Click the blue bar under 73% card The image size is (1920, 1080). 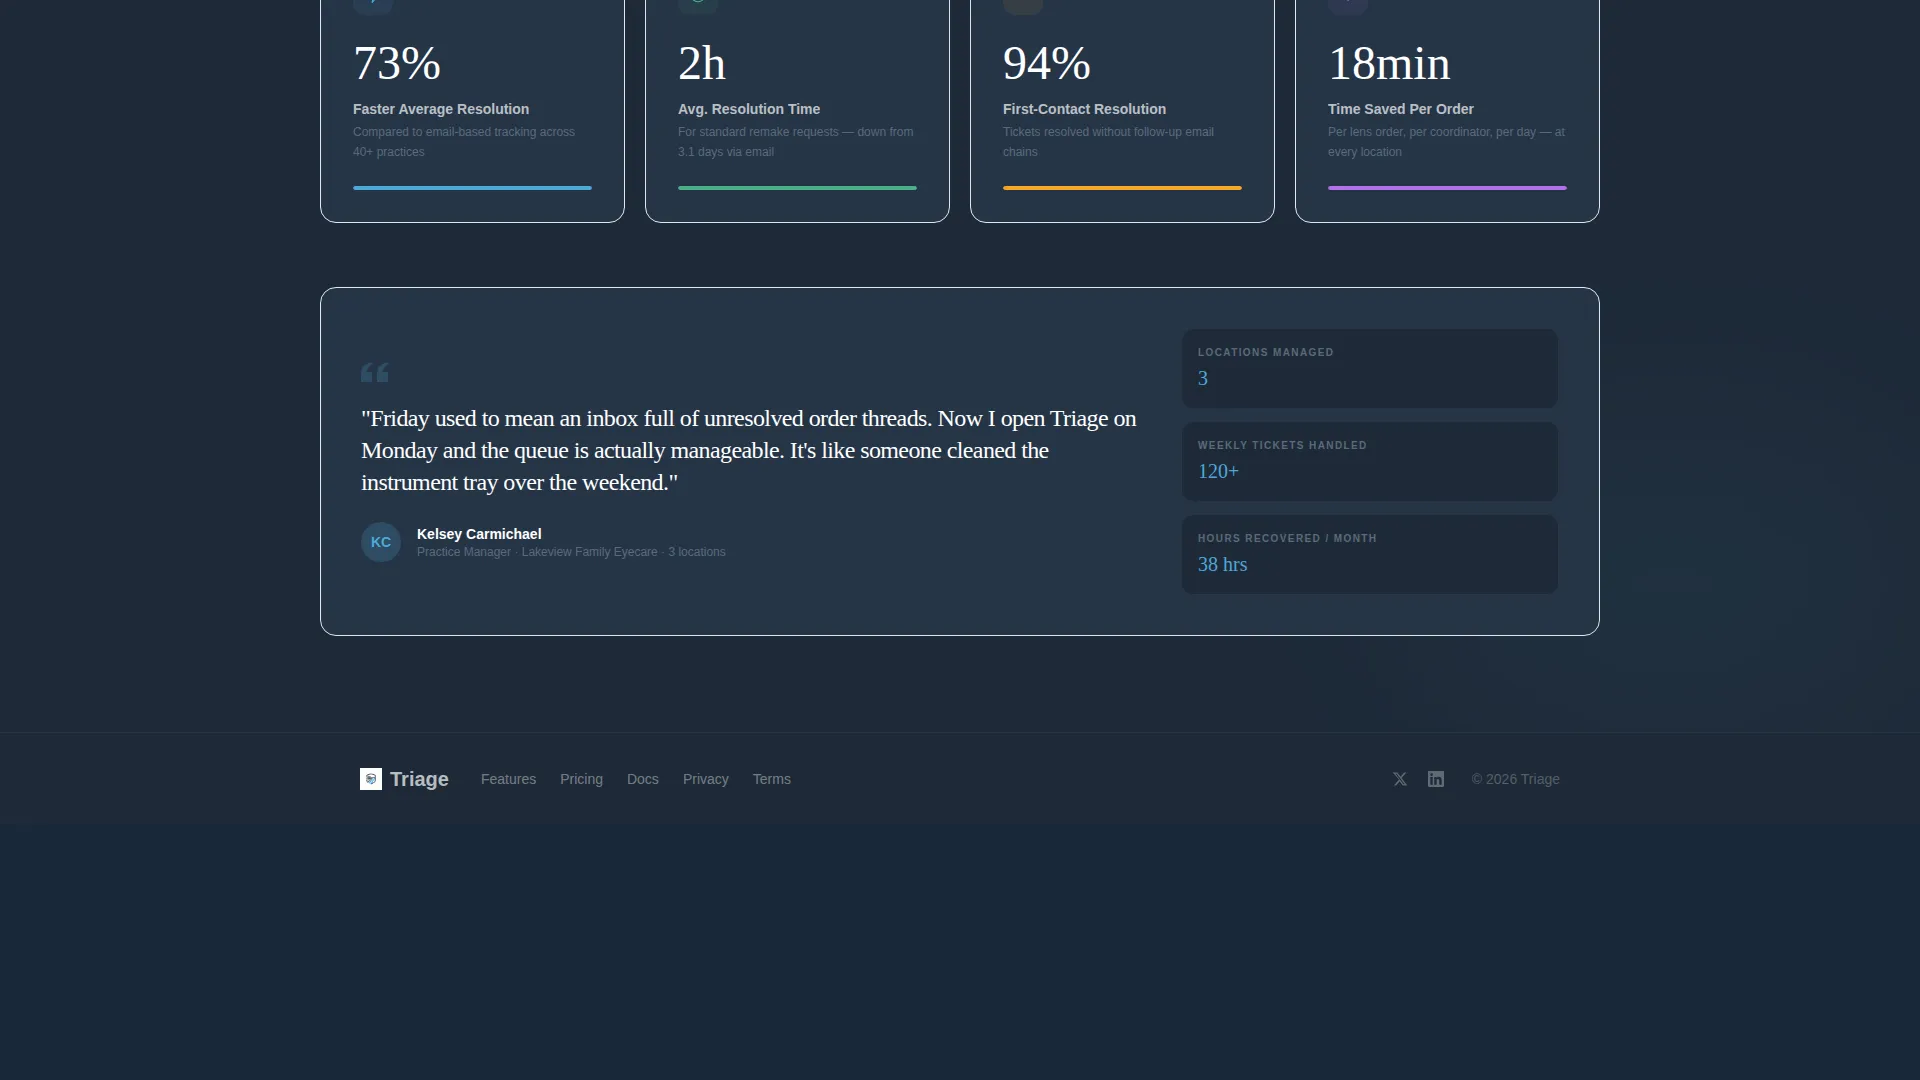472,188
